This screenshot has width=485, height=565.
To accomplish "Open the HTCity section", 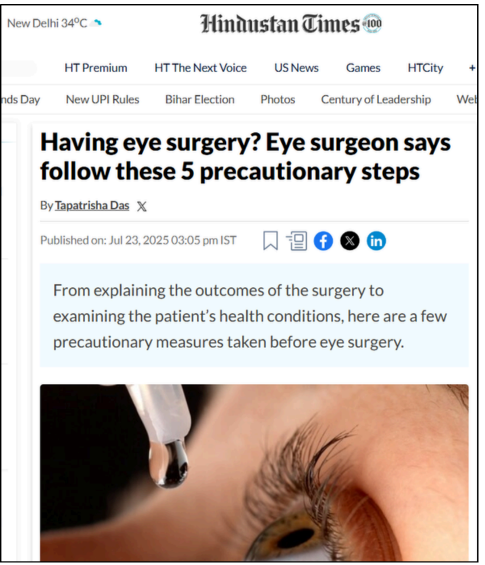I will point(426,68).
